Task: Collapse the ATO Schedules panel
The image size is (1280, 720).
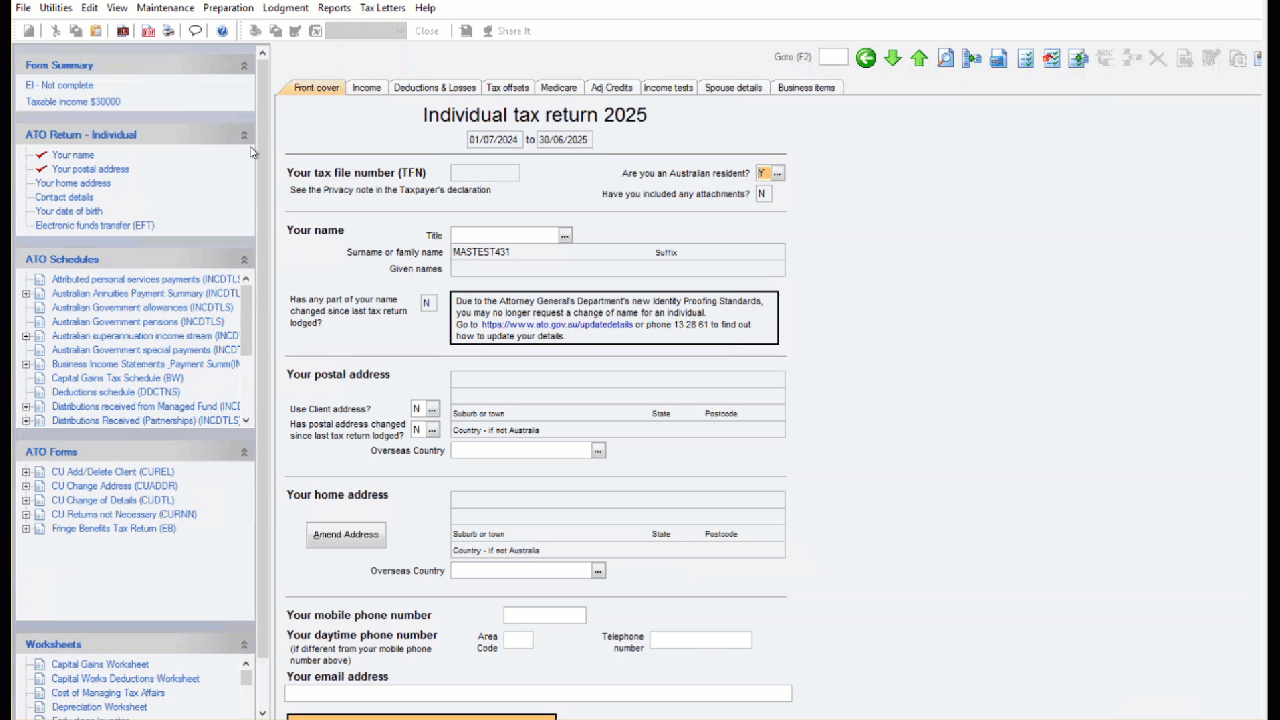Action: coord(244,260)
